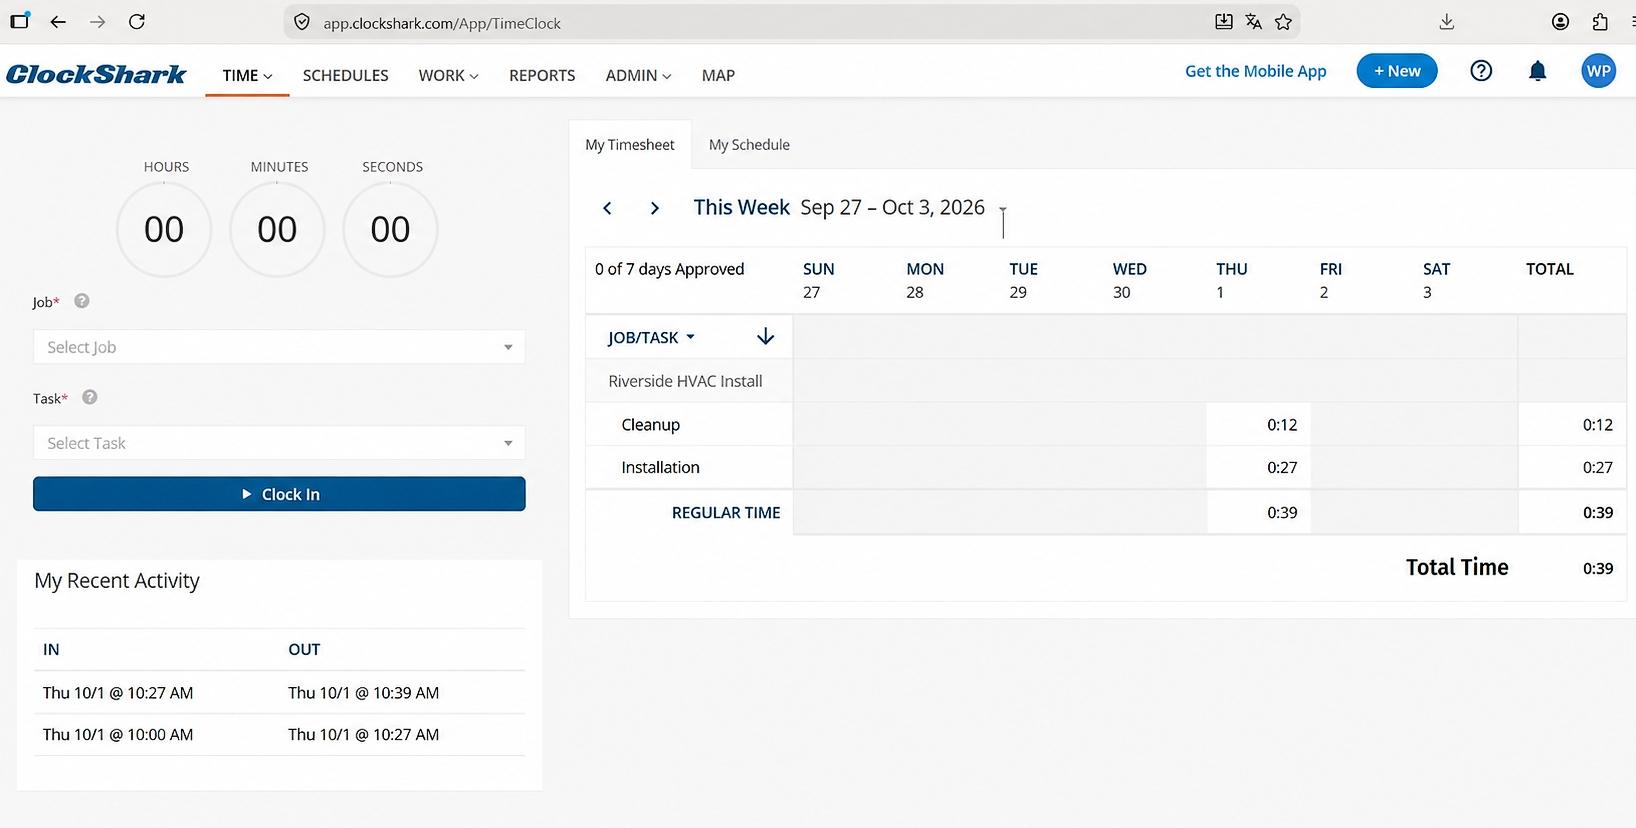
Task: Click the Clock In button
Action: (279, 494)
